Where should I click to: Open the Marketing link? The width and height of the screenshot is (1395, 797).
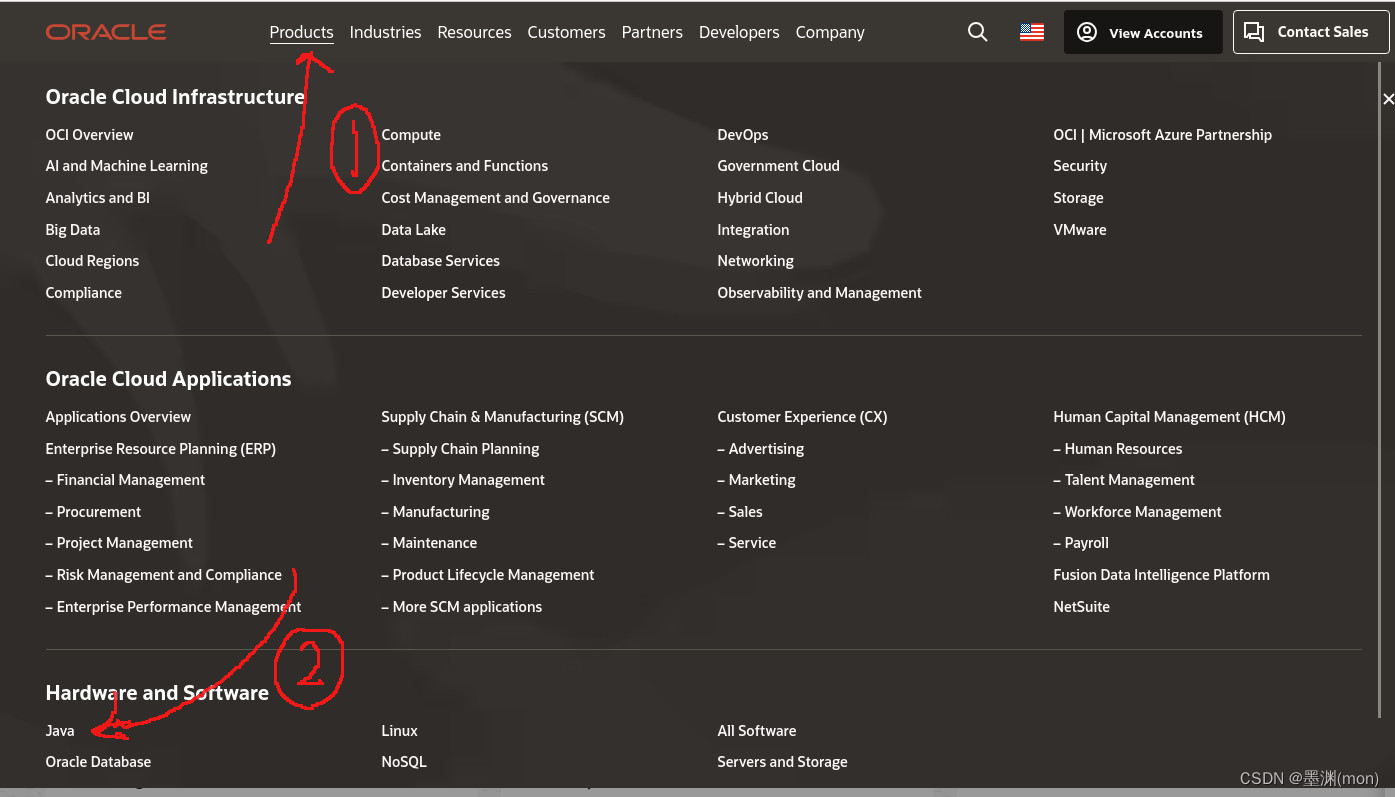757,480
